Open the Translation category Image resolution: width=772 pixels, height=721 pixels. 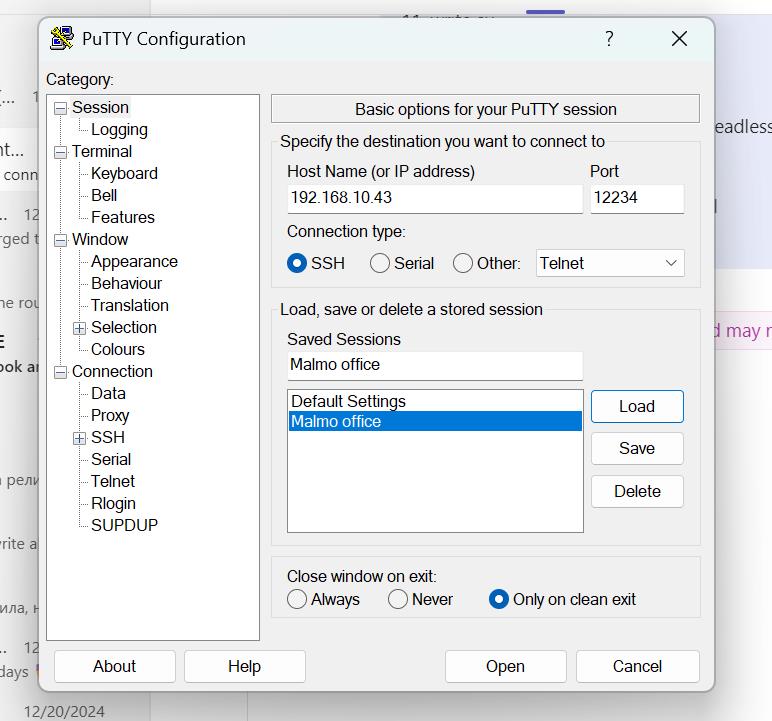(130, 305)
